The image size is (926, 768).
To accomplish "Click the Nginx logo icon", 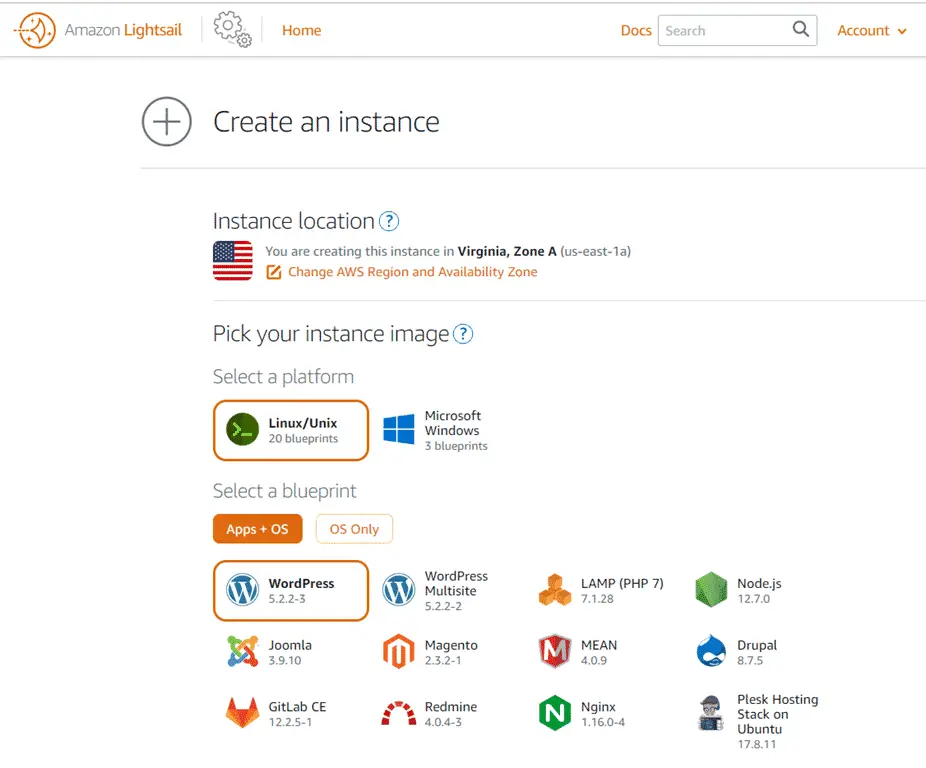I will click(555, 713).
